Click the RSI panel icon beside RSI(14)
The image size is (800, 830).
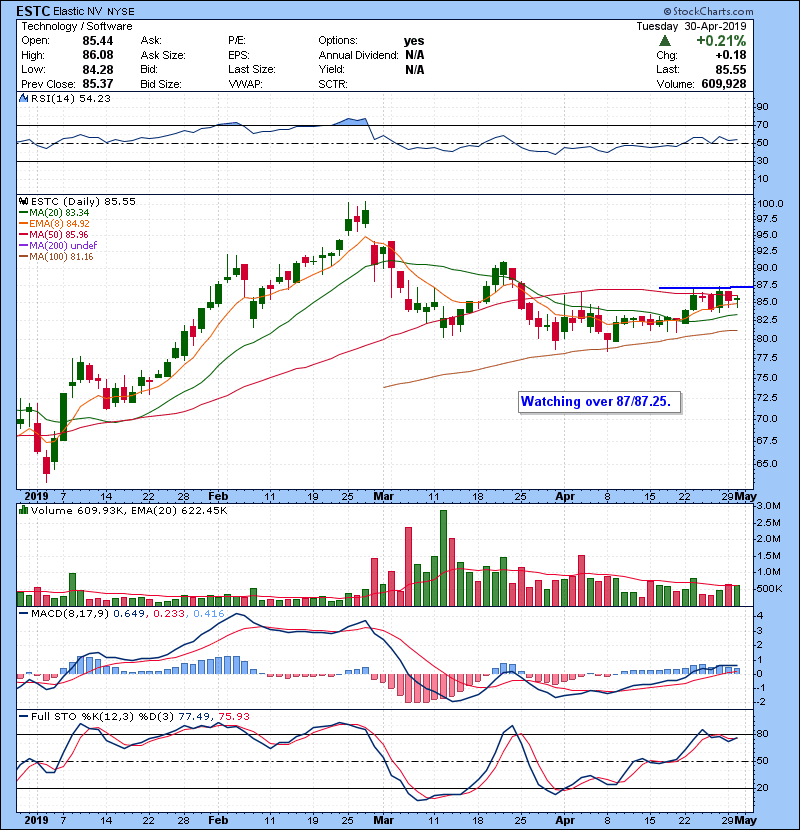pyautogui.click(x=24, y=98)
